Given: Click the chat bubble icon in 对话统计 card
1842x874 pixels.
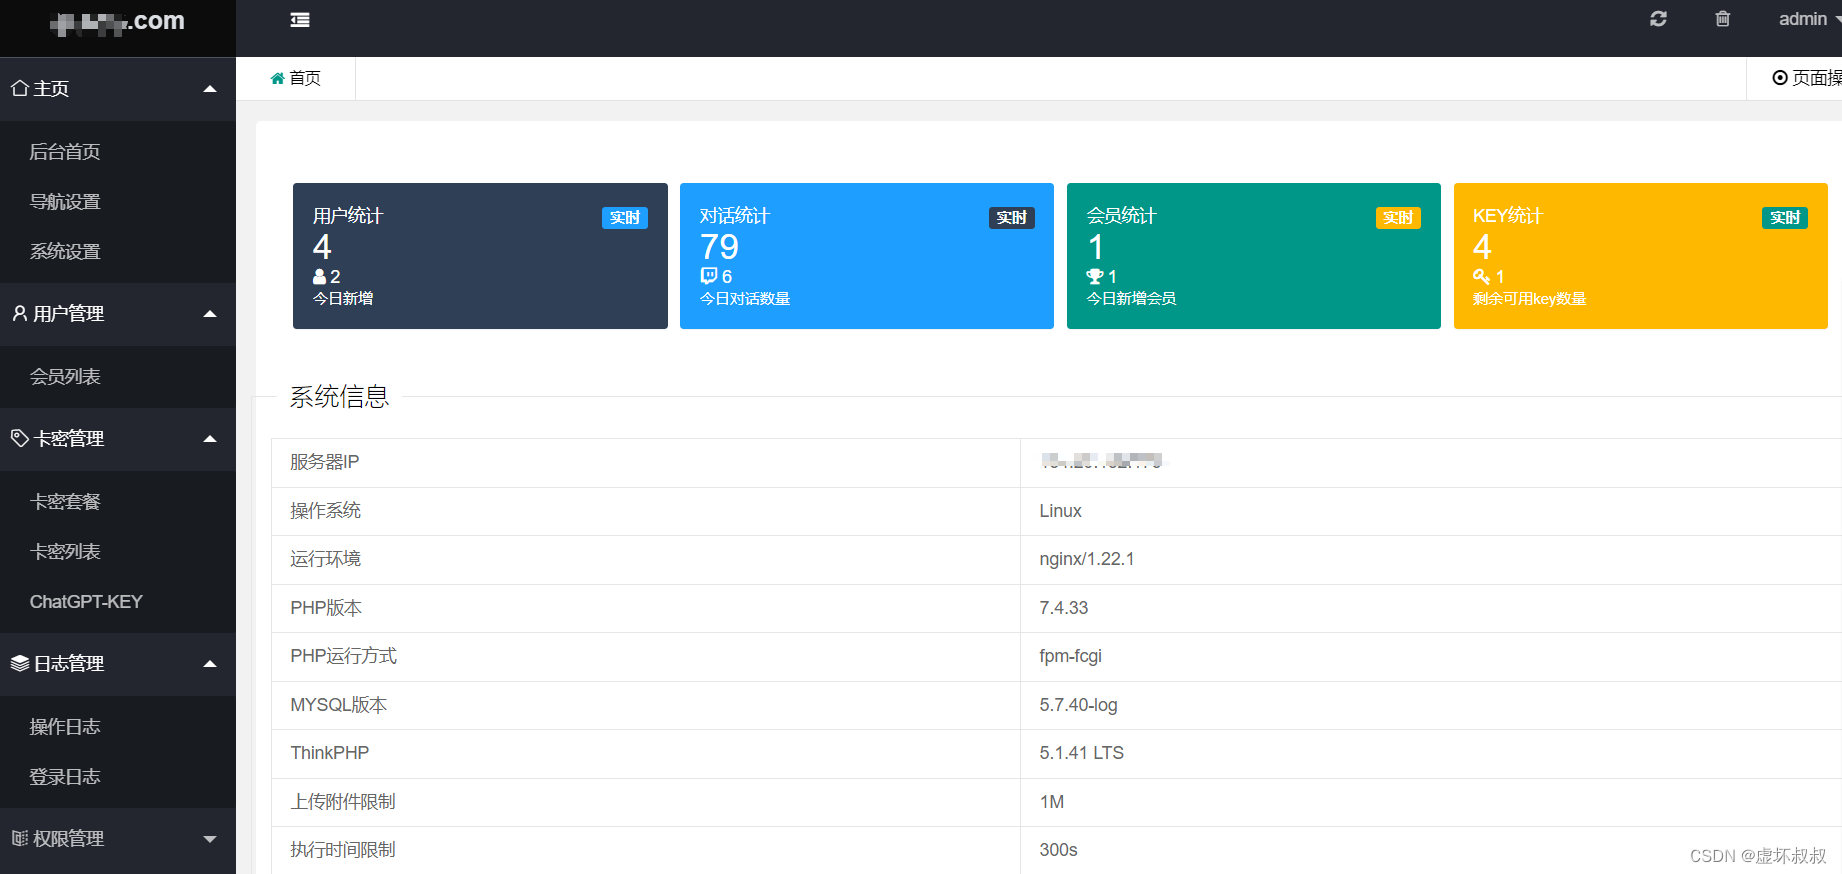Looking at the screenshot, I should (708, 276).
